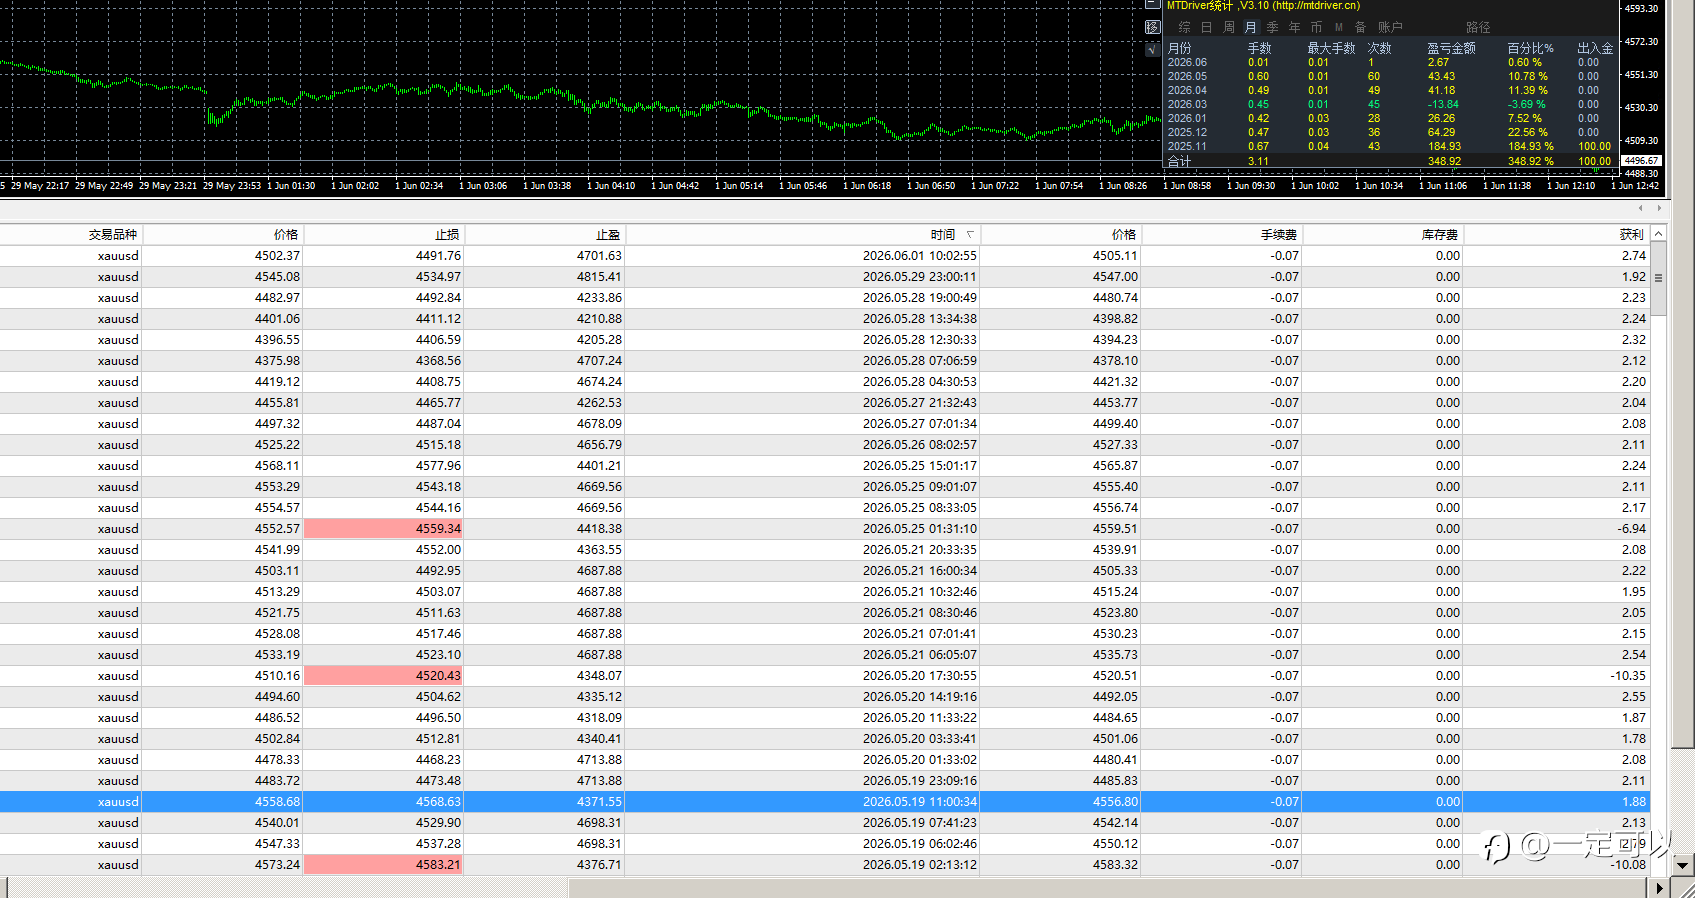Image resolution: width=1695 pixels, height=898 pixels.
Task: Click the 合计 total row label
Action: 1180,161
